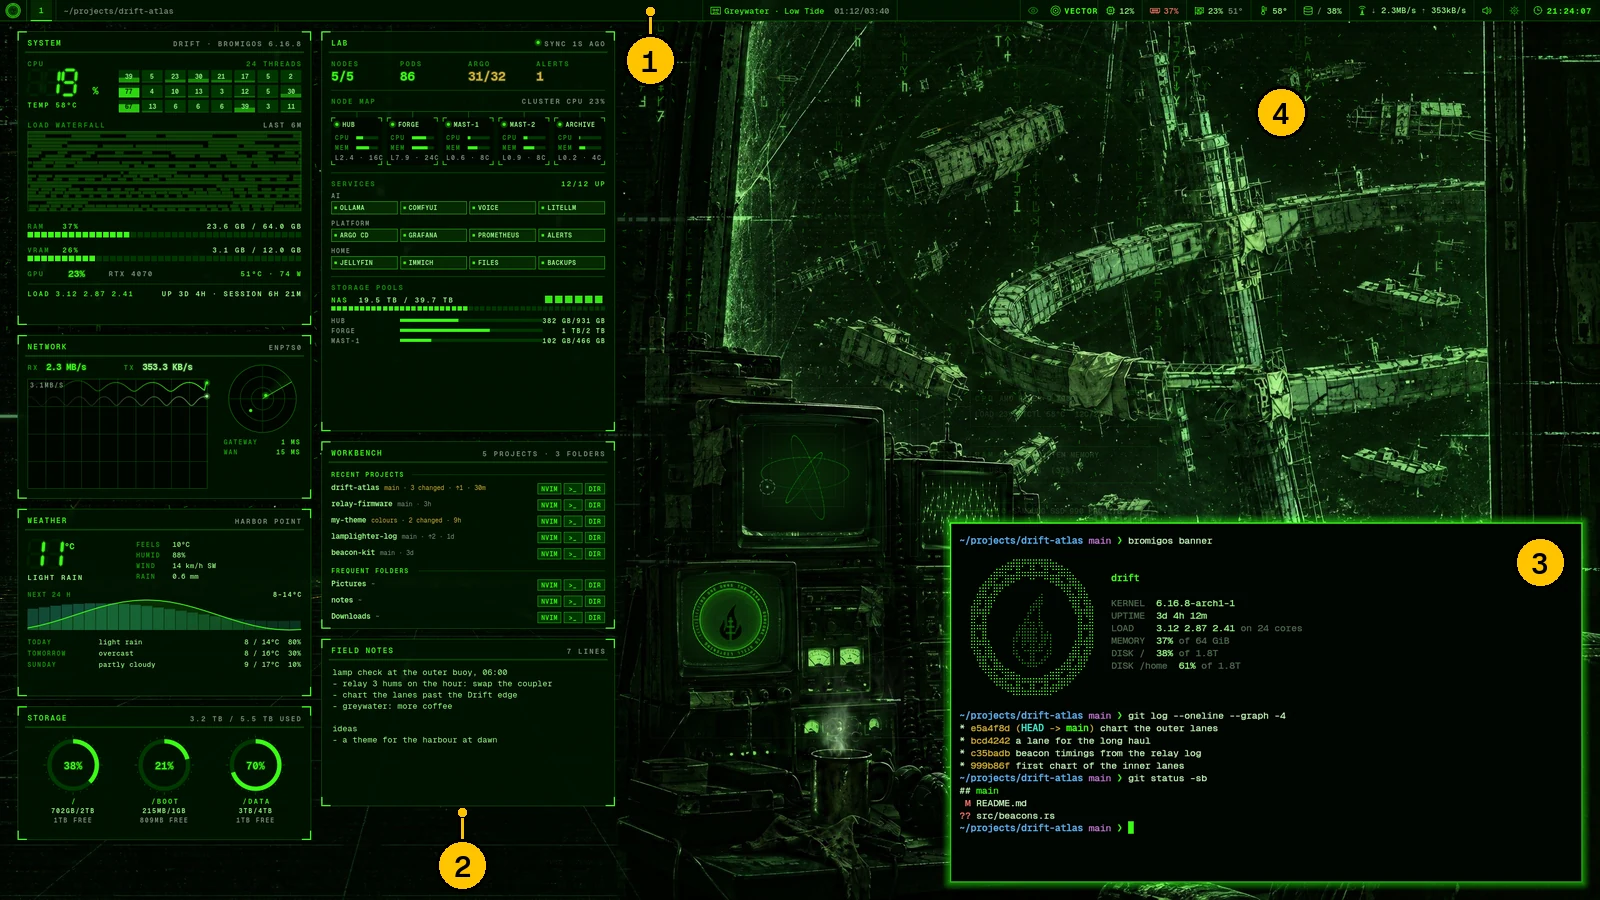
Task: Open the BACKUPS service
Action: tap(571, 263)
